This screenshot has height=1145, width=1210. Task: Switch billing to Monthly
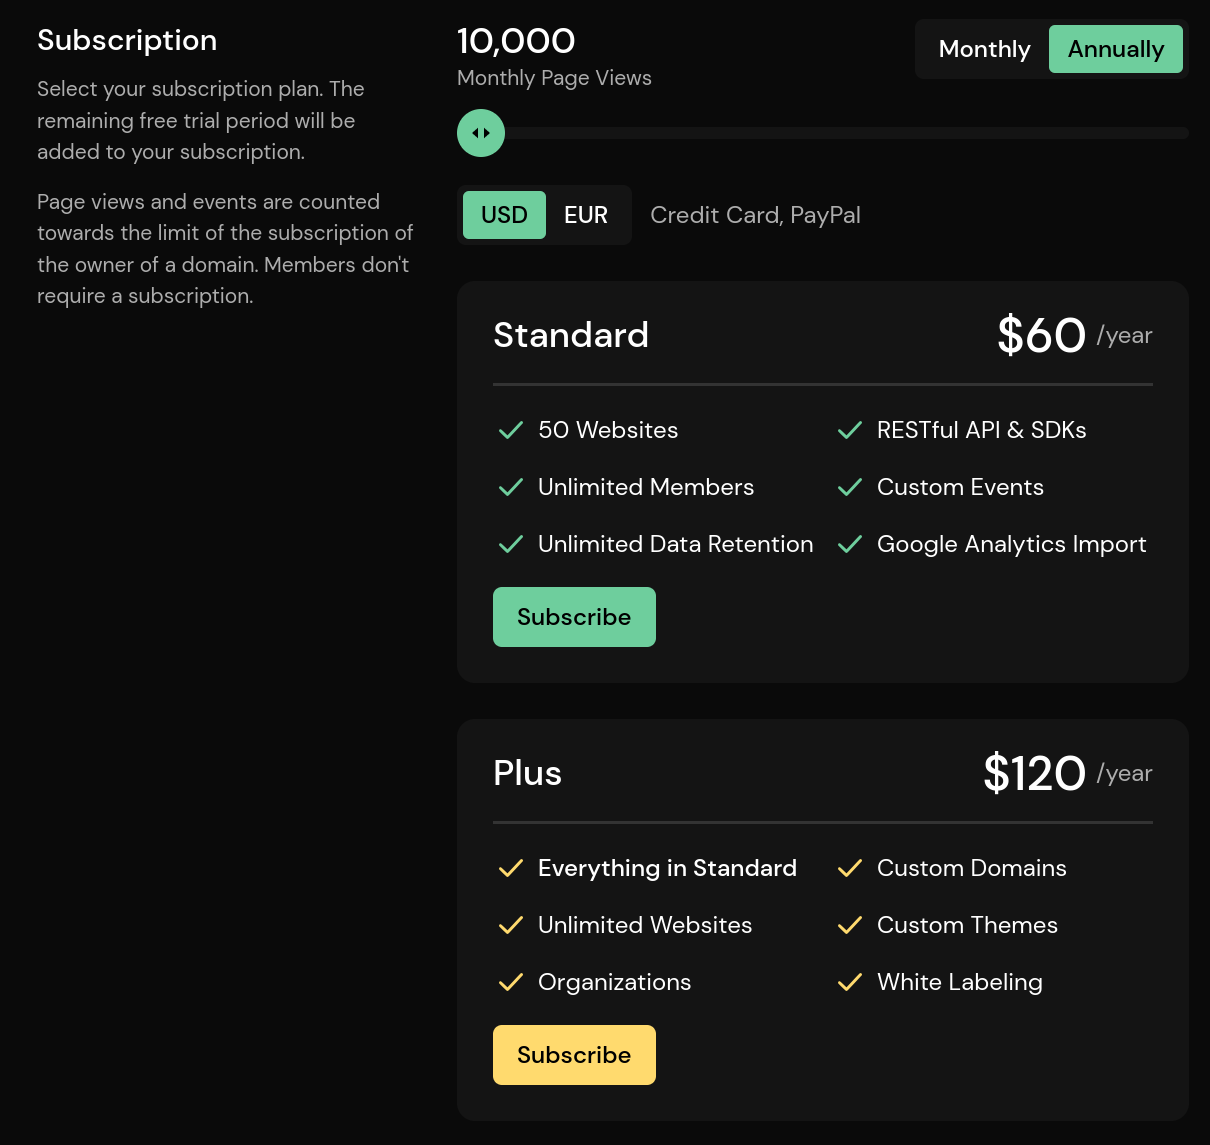tap(983, 48)
